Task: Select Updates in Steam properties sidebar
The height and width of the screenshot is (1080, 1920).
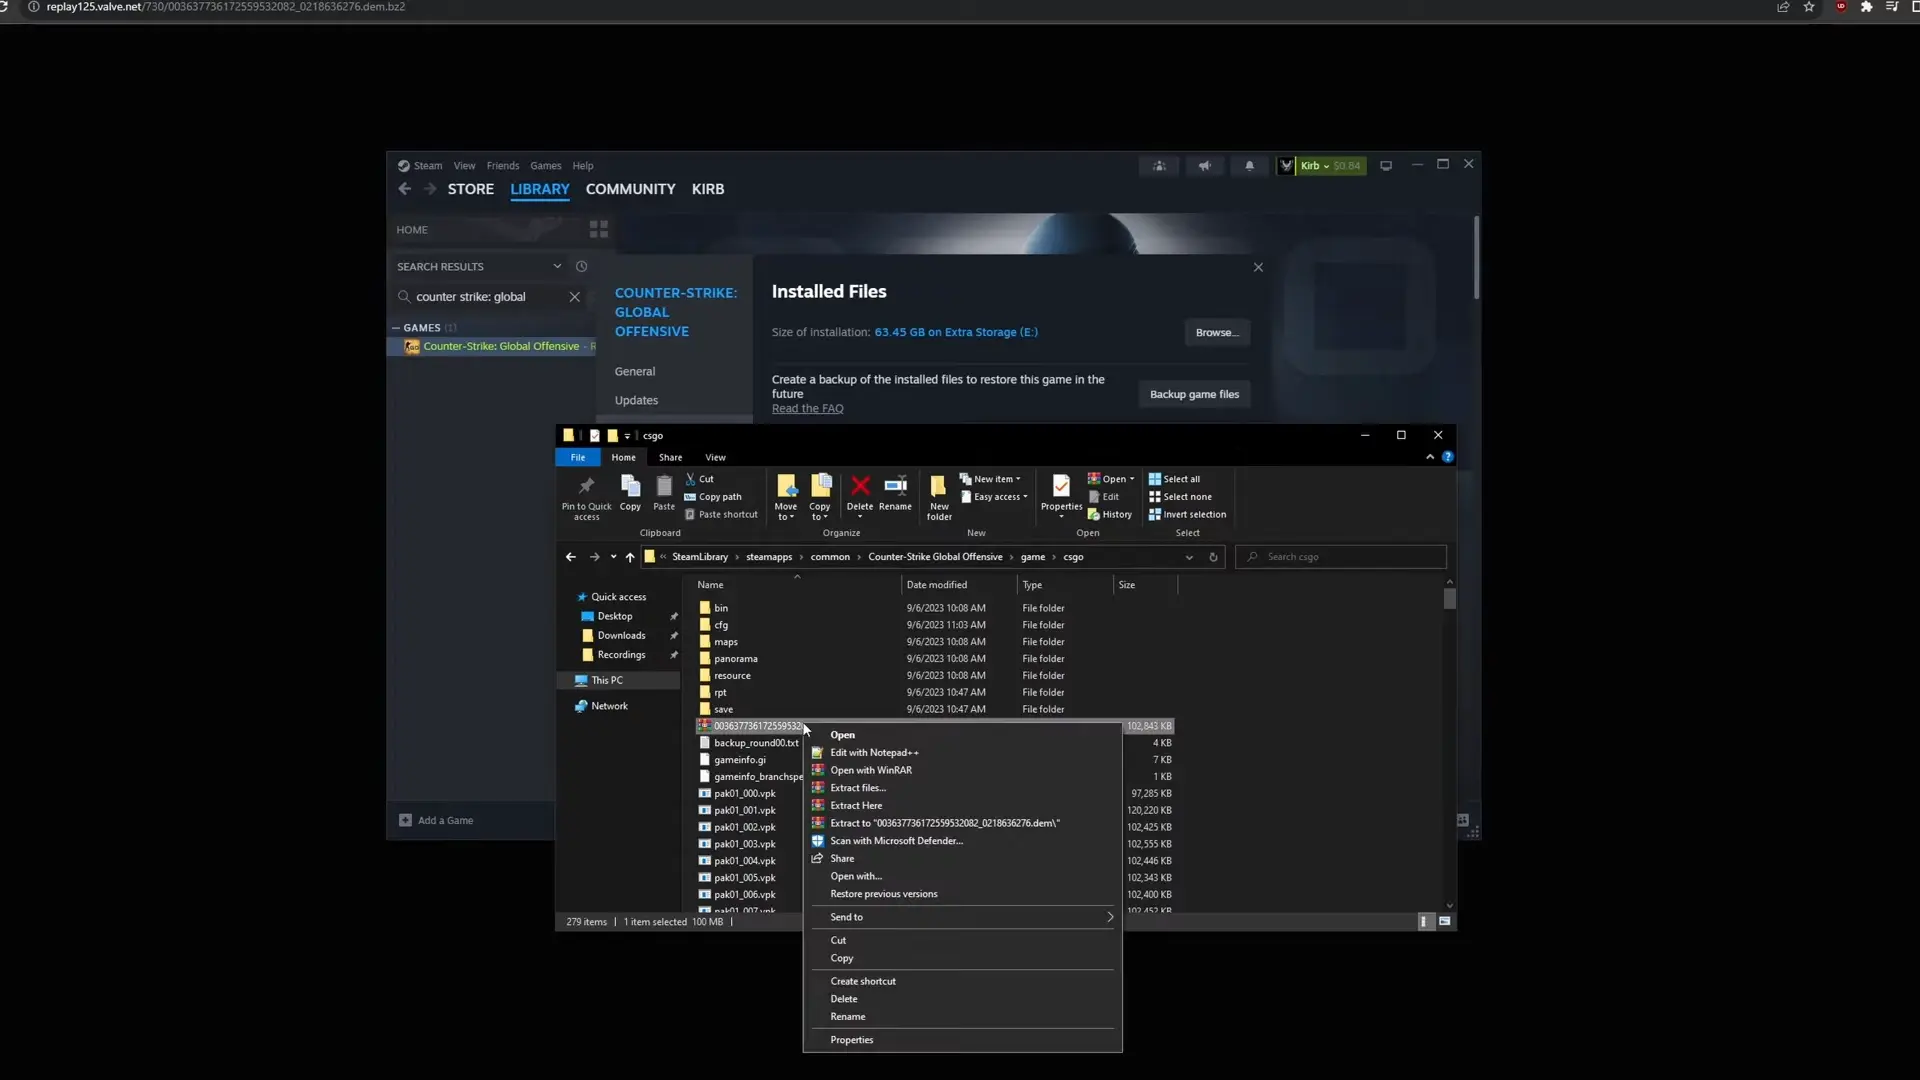Action: click(x=636, y=401)
